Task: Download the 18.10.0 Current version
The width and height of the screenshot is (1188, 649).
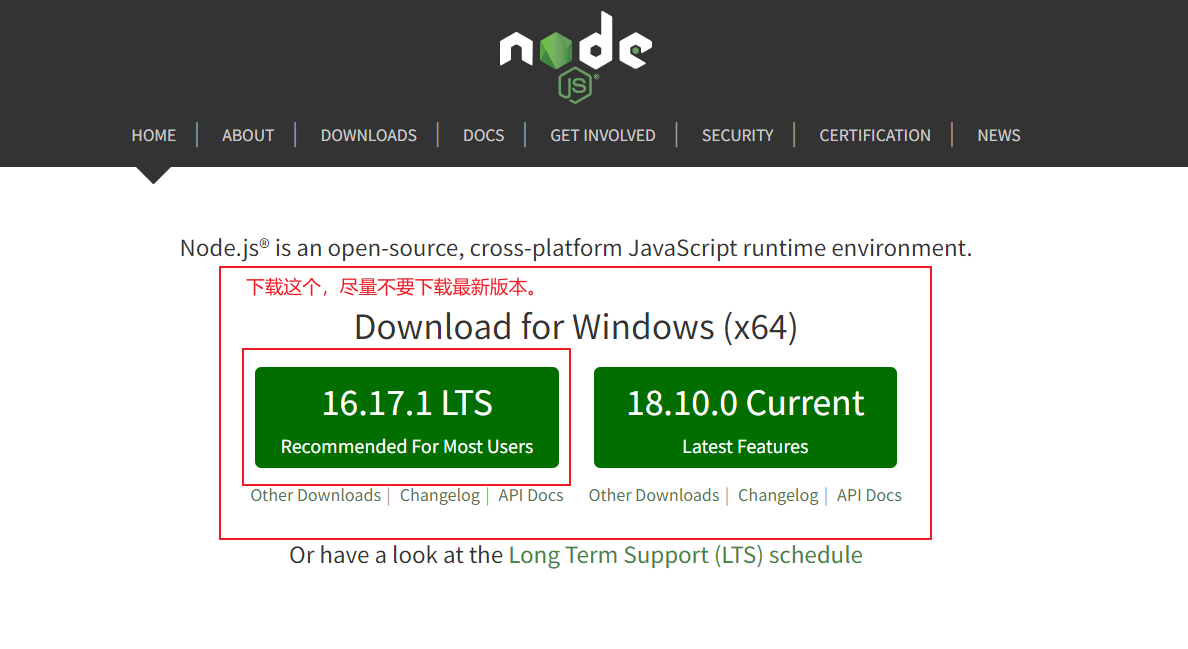Action: pos(746,417)
